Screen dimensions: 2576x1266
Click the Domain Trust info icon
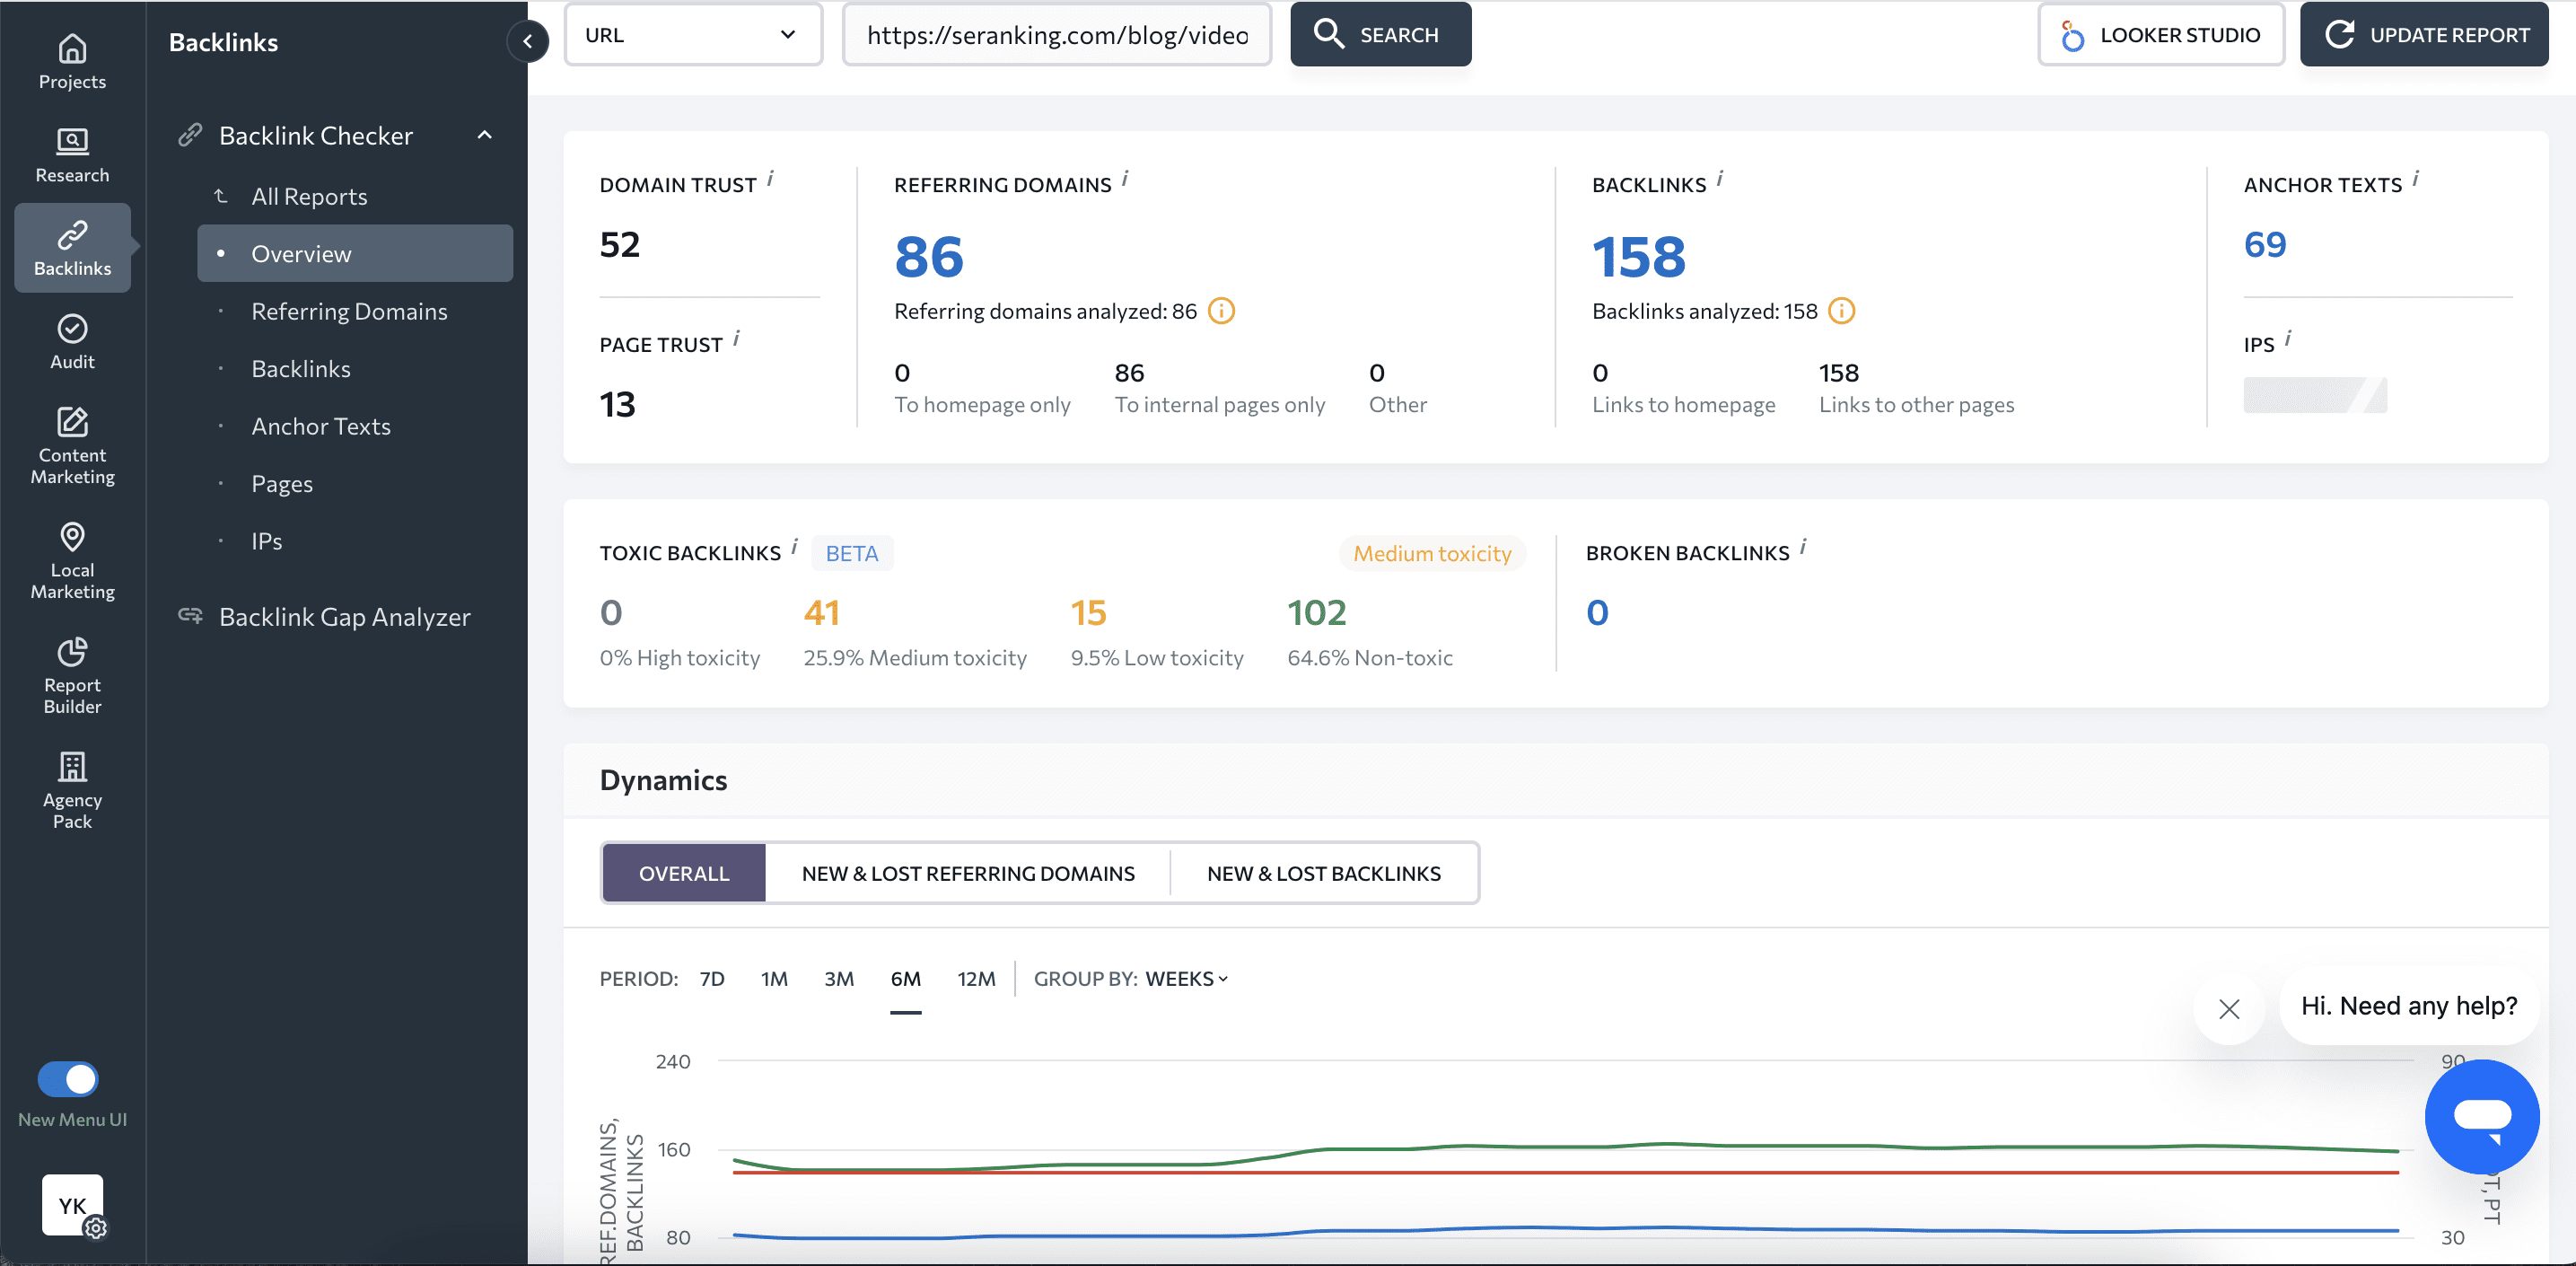coord(770,179)
